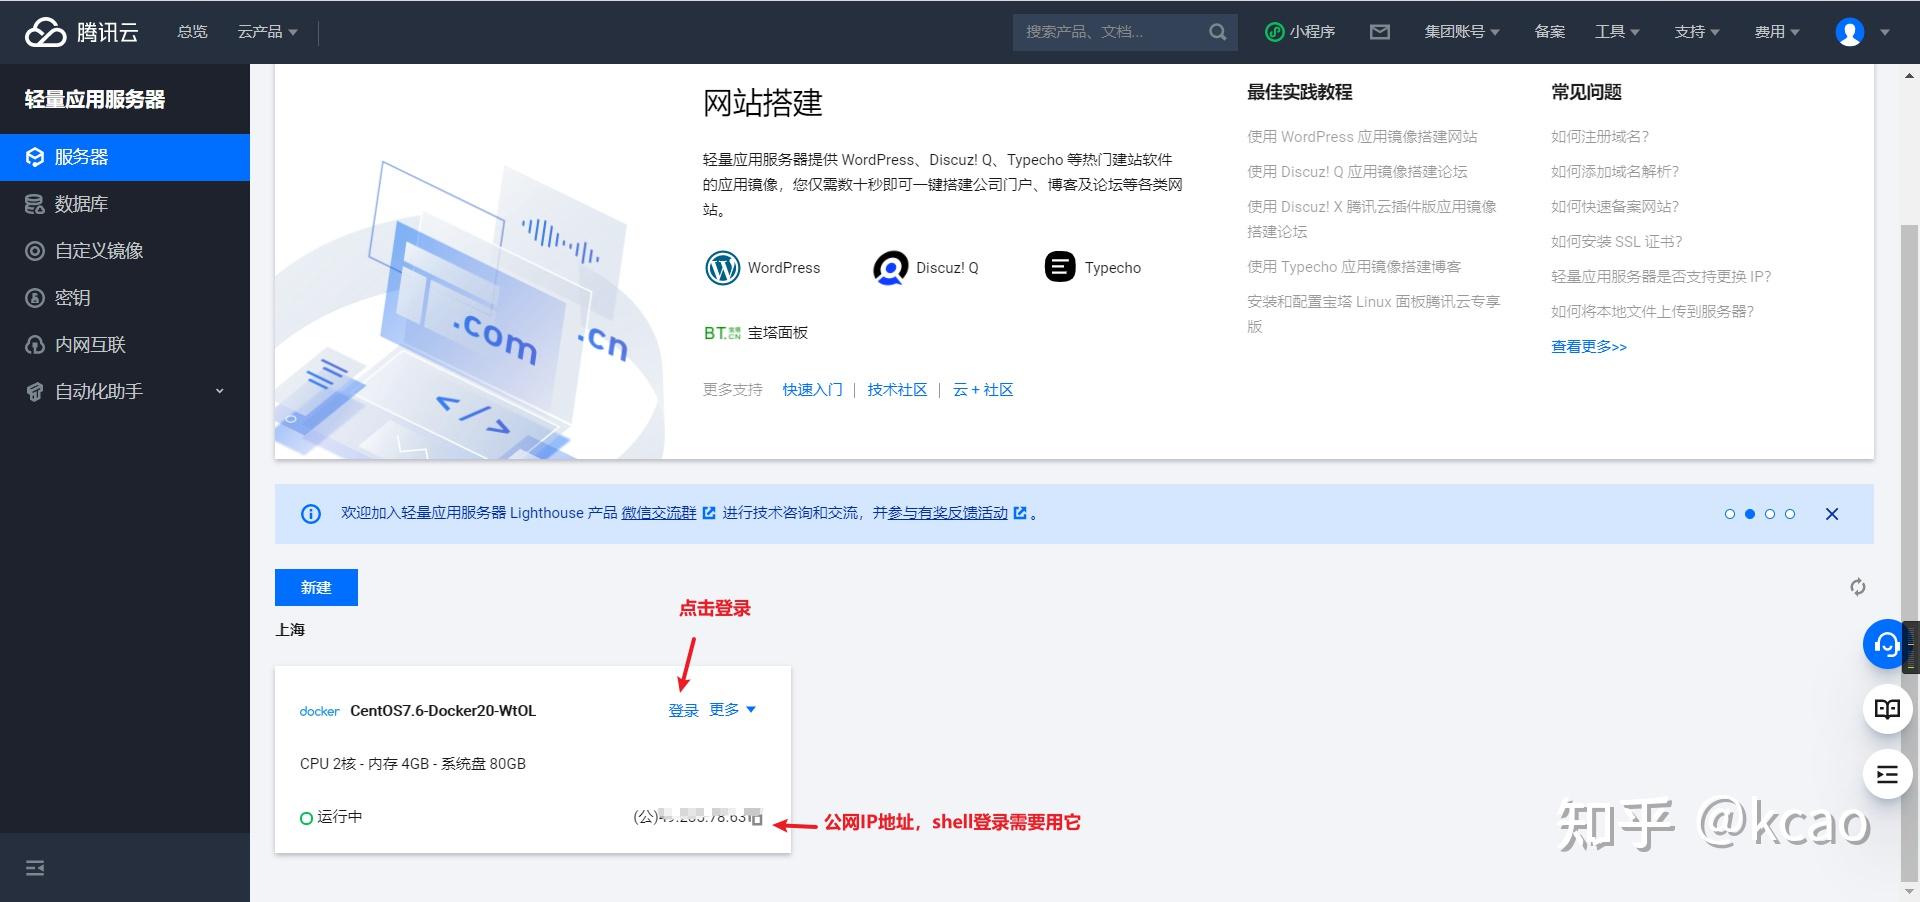Click the page vertical scrollbar thumb
1920x902 pixels.
[1909, 552]
